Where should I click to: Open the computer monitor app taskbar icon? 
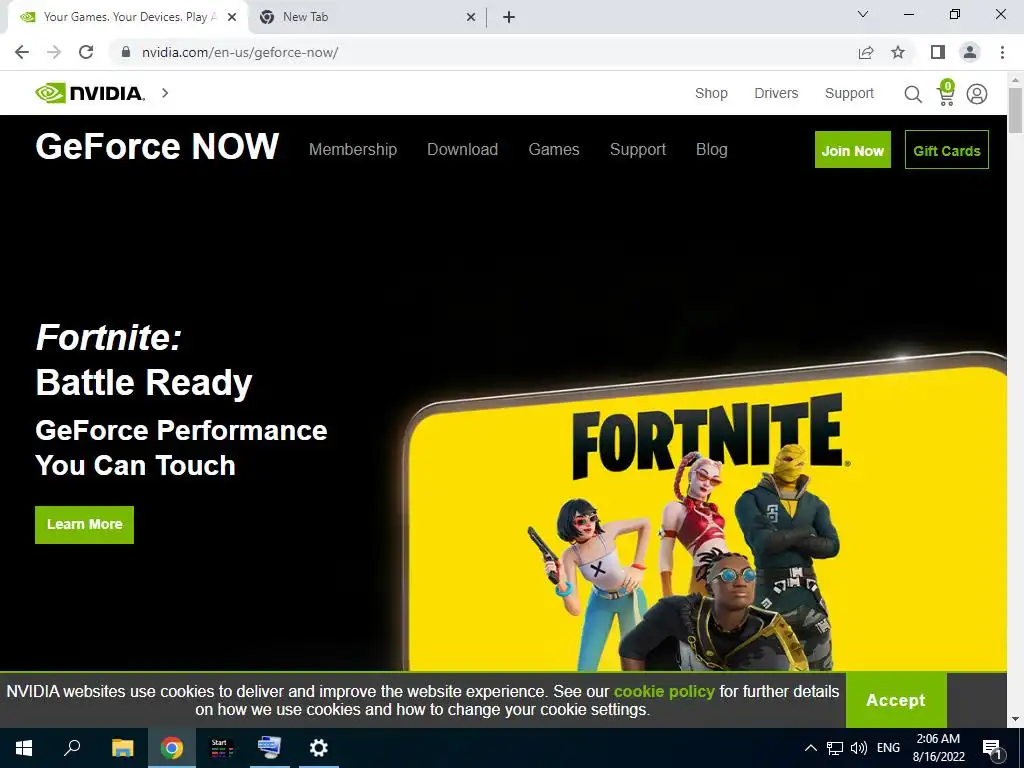[x=269, y=748]
